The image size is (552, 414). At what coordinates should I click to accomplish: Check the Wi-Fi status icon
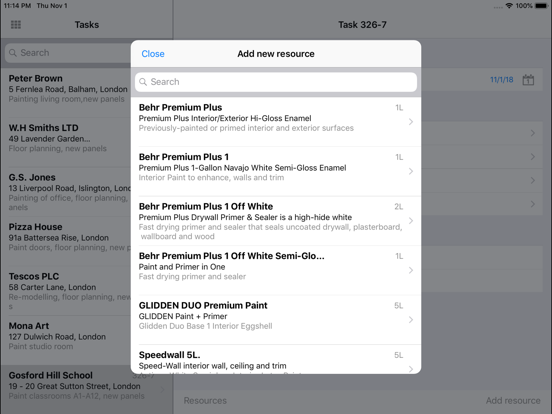[509, 6]
